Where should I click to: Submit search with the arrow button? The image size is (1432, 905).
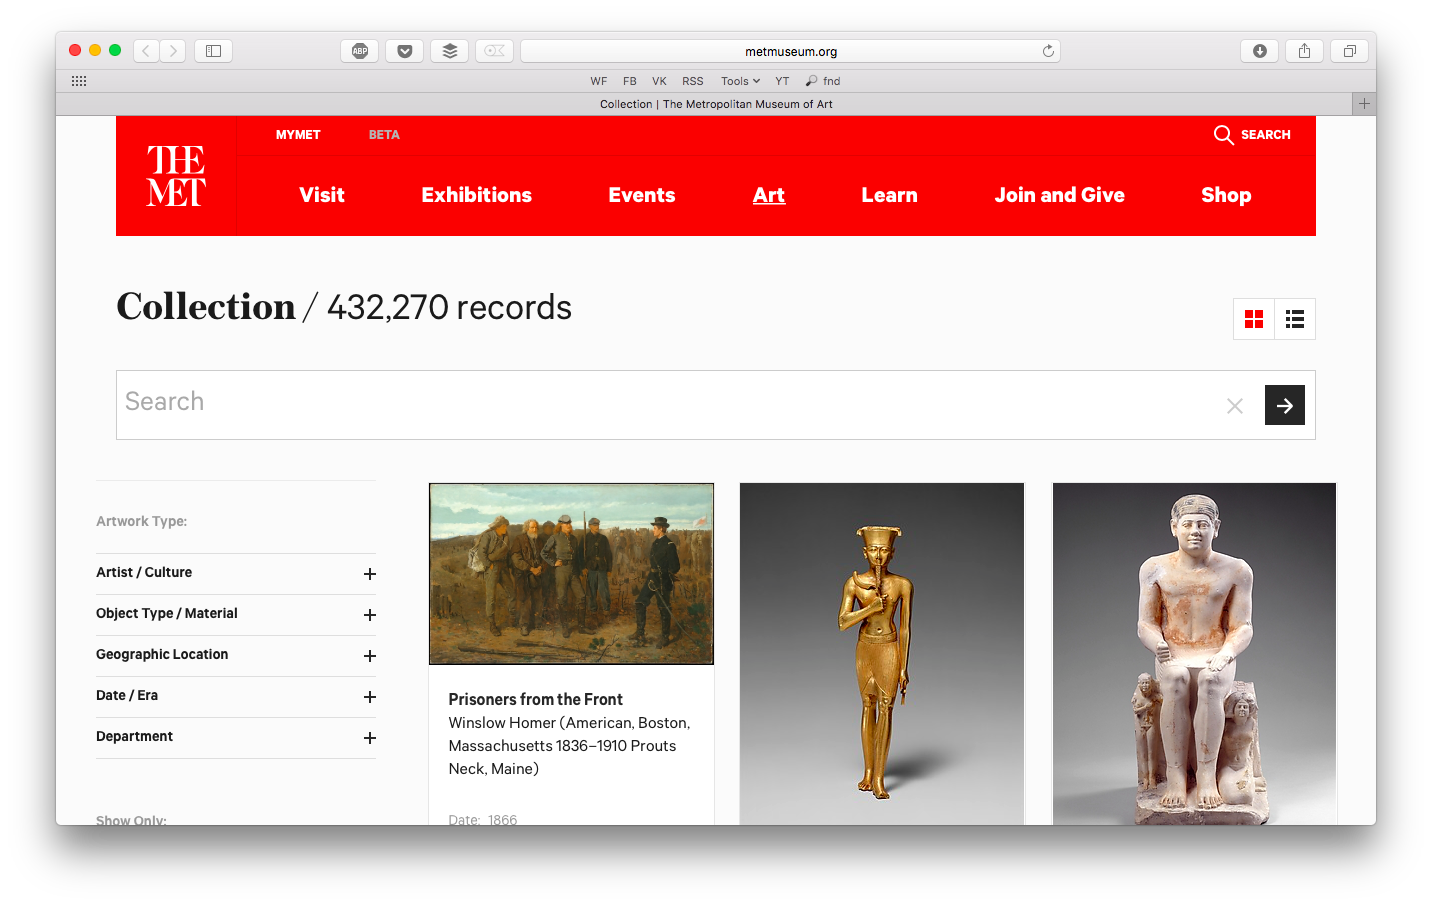1284,405
